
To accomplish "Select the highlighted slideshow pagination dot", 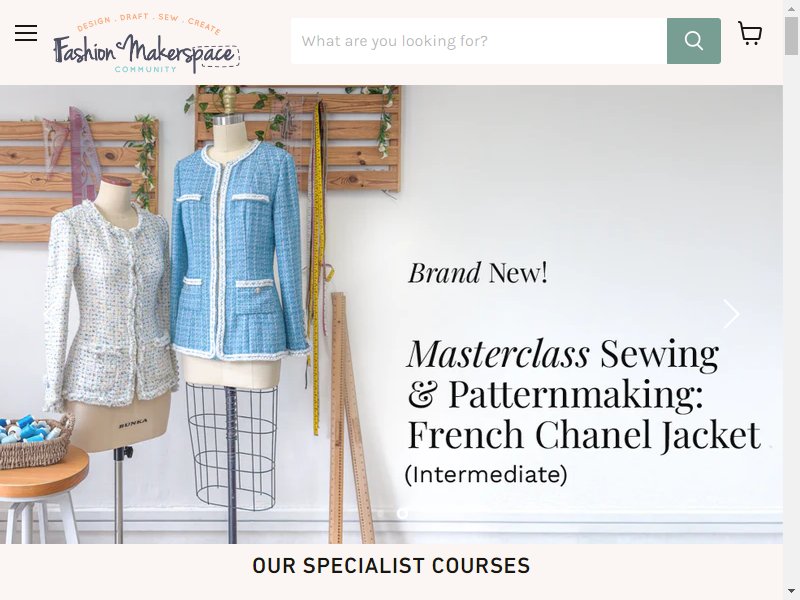I will 402,513.
